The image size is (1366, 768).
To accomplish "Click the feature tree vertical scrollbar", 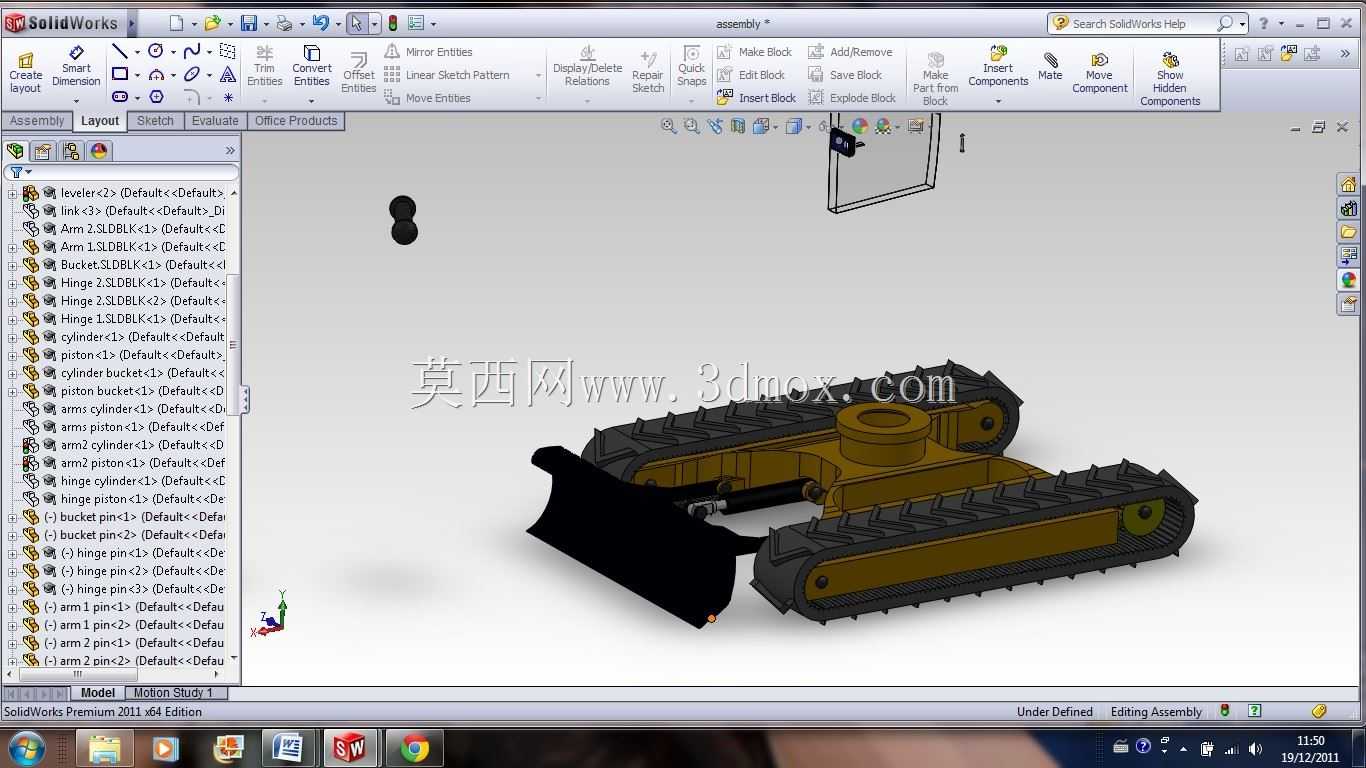I will coord(234,343).
